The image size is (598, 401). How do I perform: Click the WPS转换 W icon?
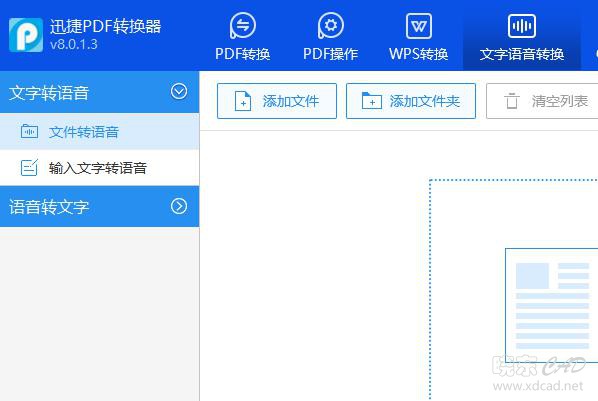coord(419,26)
